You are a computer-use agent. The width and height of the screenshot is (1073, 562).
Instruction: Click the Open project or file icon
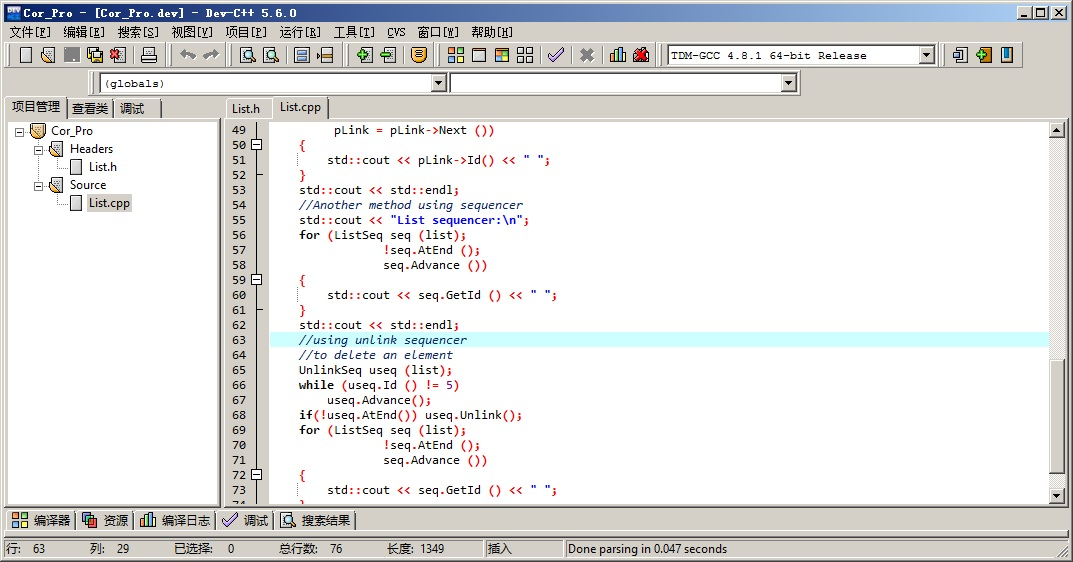point(48,55)
